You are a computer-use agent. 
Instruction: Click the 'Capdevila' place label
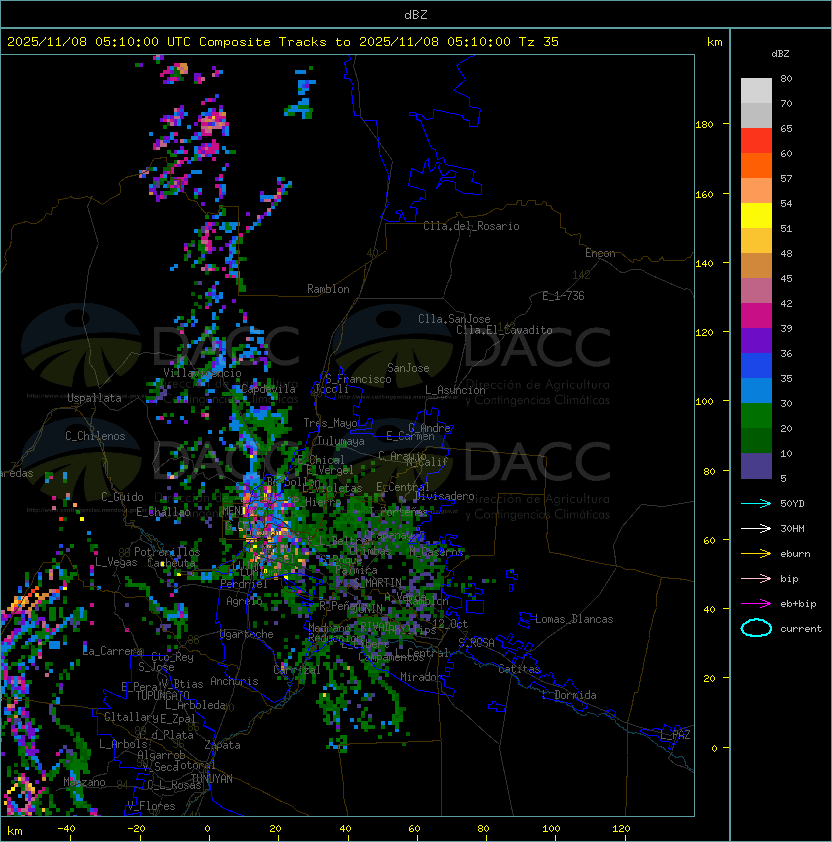pos(268,389)
